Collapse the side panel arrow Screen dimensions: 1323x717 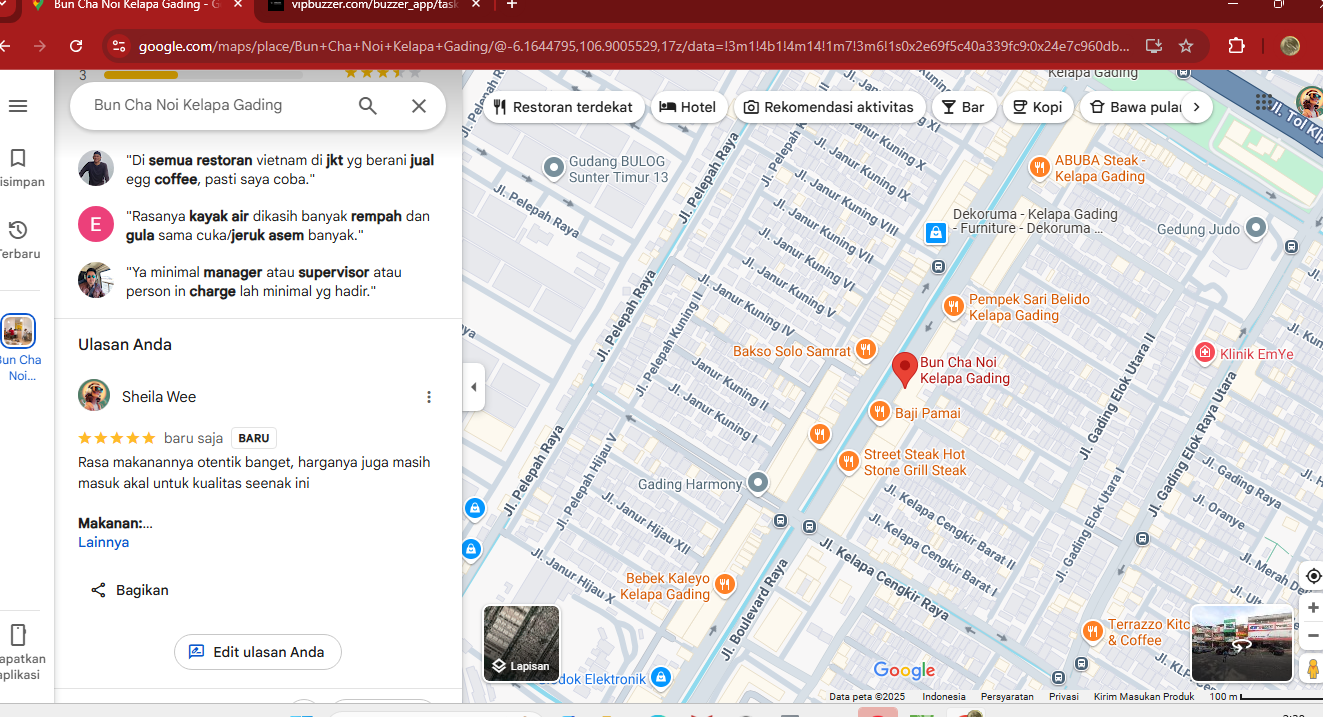coord(474,387)
